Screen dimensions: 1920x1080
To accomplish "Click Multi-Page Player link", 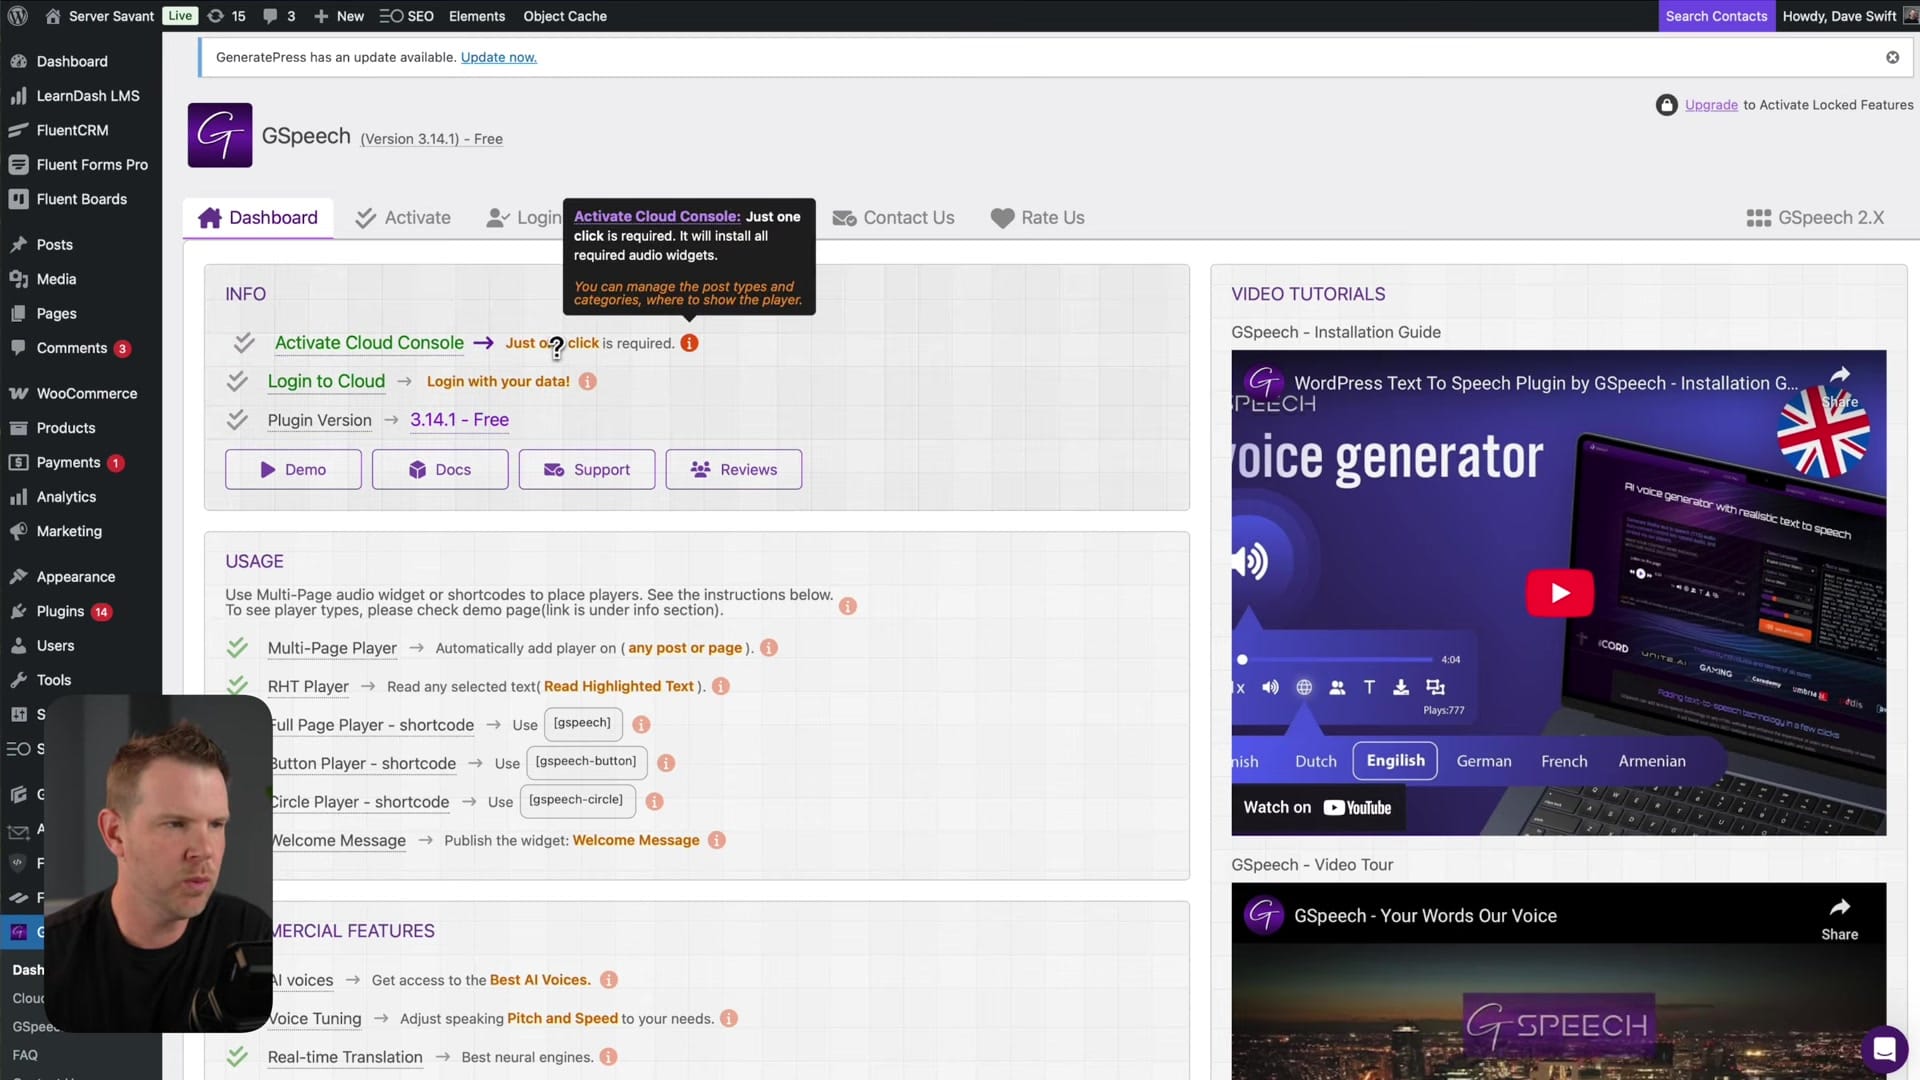I will click(x=332, y=648).
